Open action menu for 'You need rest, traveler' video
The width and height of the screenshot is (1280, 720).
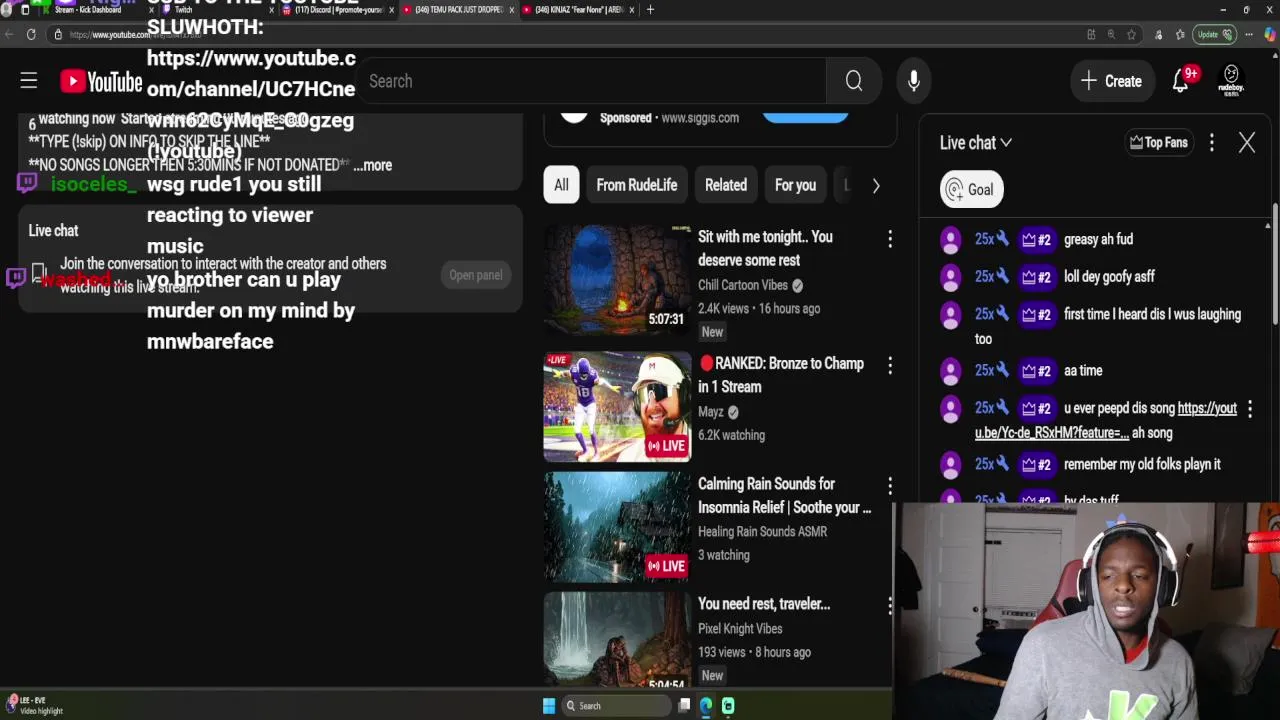(890, 605)
